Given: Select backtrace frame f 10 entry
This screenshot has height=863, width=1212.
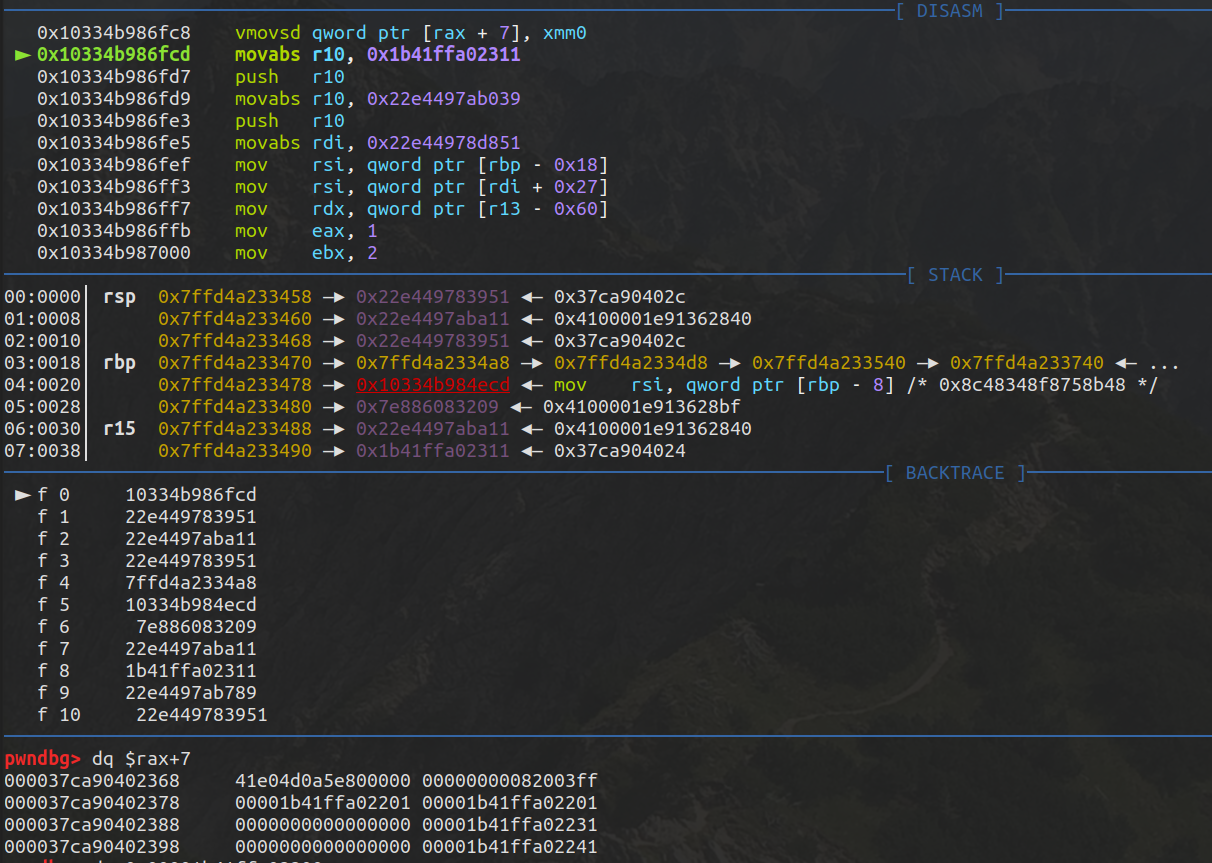Looking at the screenshot, I should pyautogui.click(x=153, y=715).
